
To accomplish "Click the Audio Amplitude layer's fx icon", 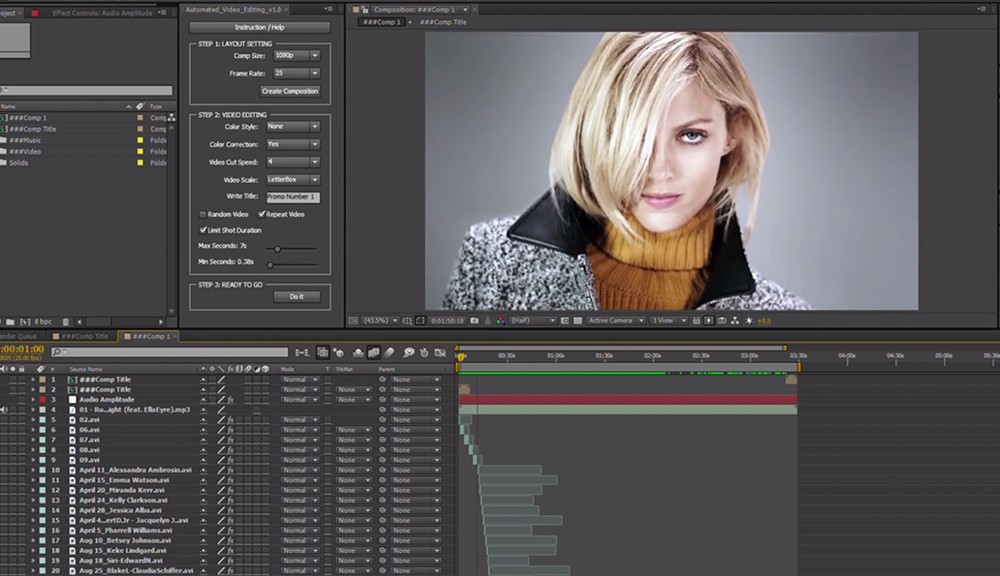I will (x=230, y=401).
